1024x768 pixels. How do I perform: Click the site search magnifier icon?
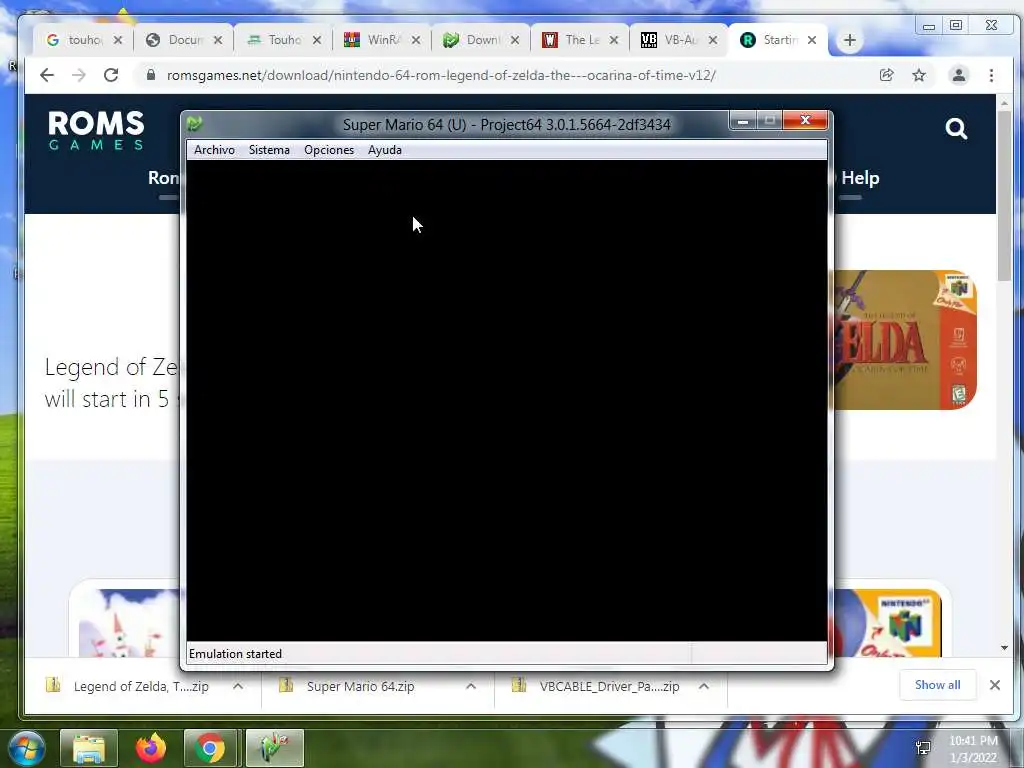click(x=956, y=129)
